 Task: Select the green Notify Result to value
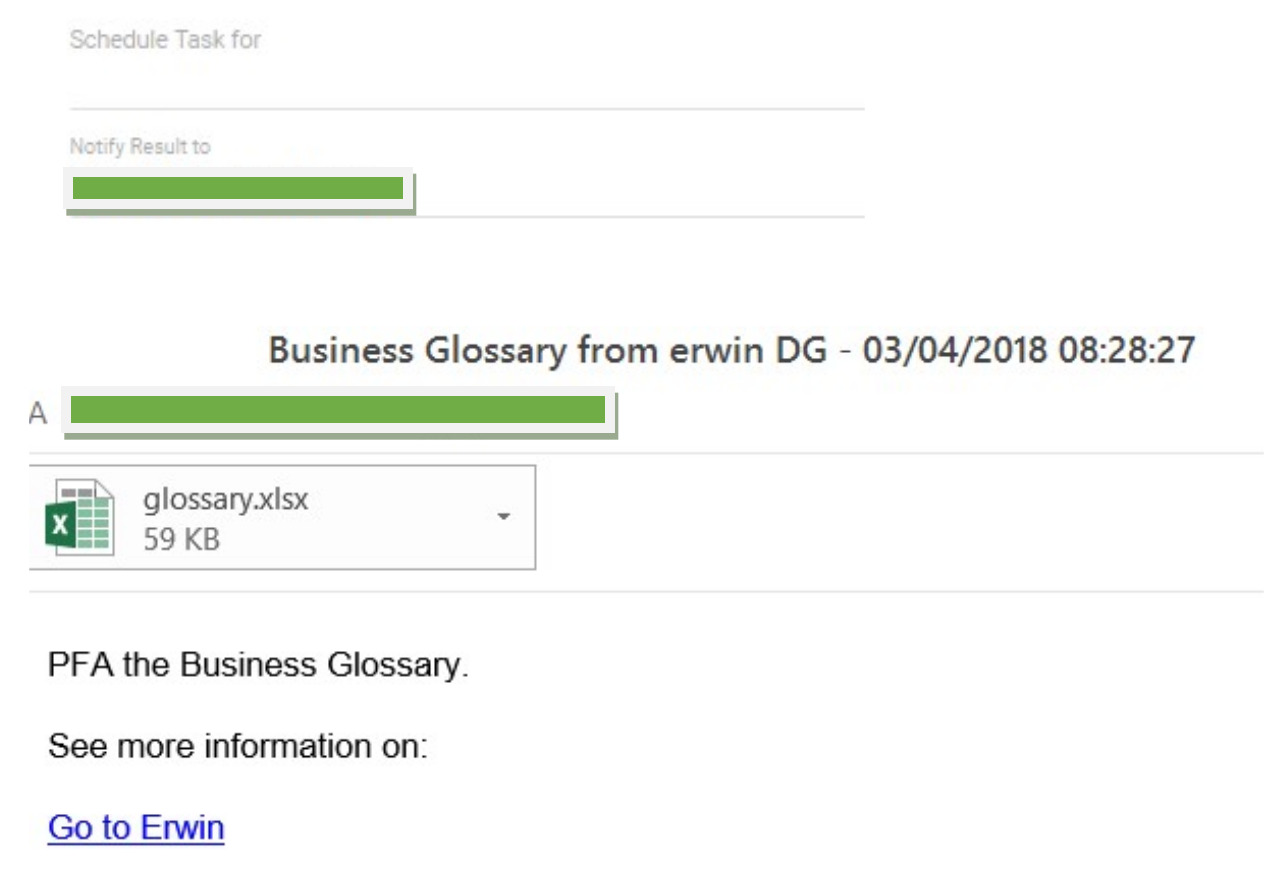coord(238,189)
